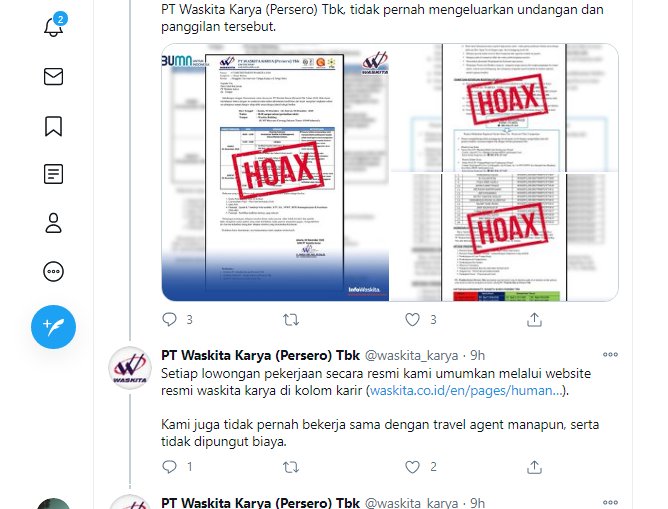This screenshot has width=668, height=509.
Task: Reply to the hoax images tweet
Action: pos(170,319)
